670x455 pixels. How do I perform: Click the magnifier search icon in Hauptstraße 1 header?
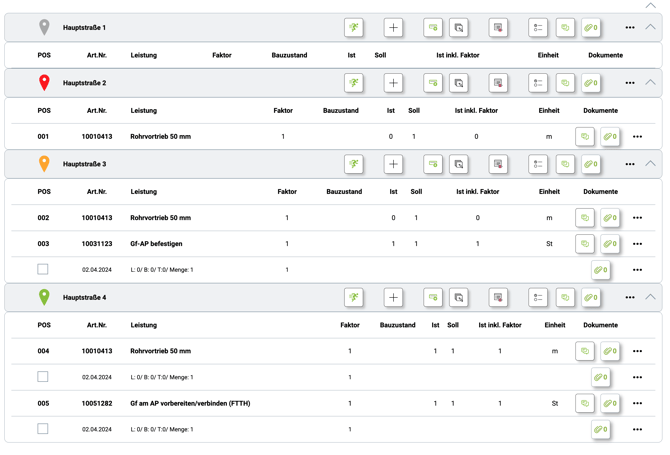pyautogui.click(x=458, y=28)
